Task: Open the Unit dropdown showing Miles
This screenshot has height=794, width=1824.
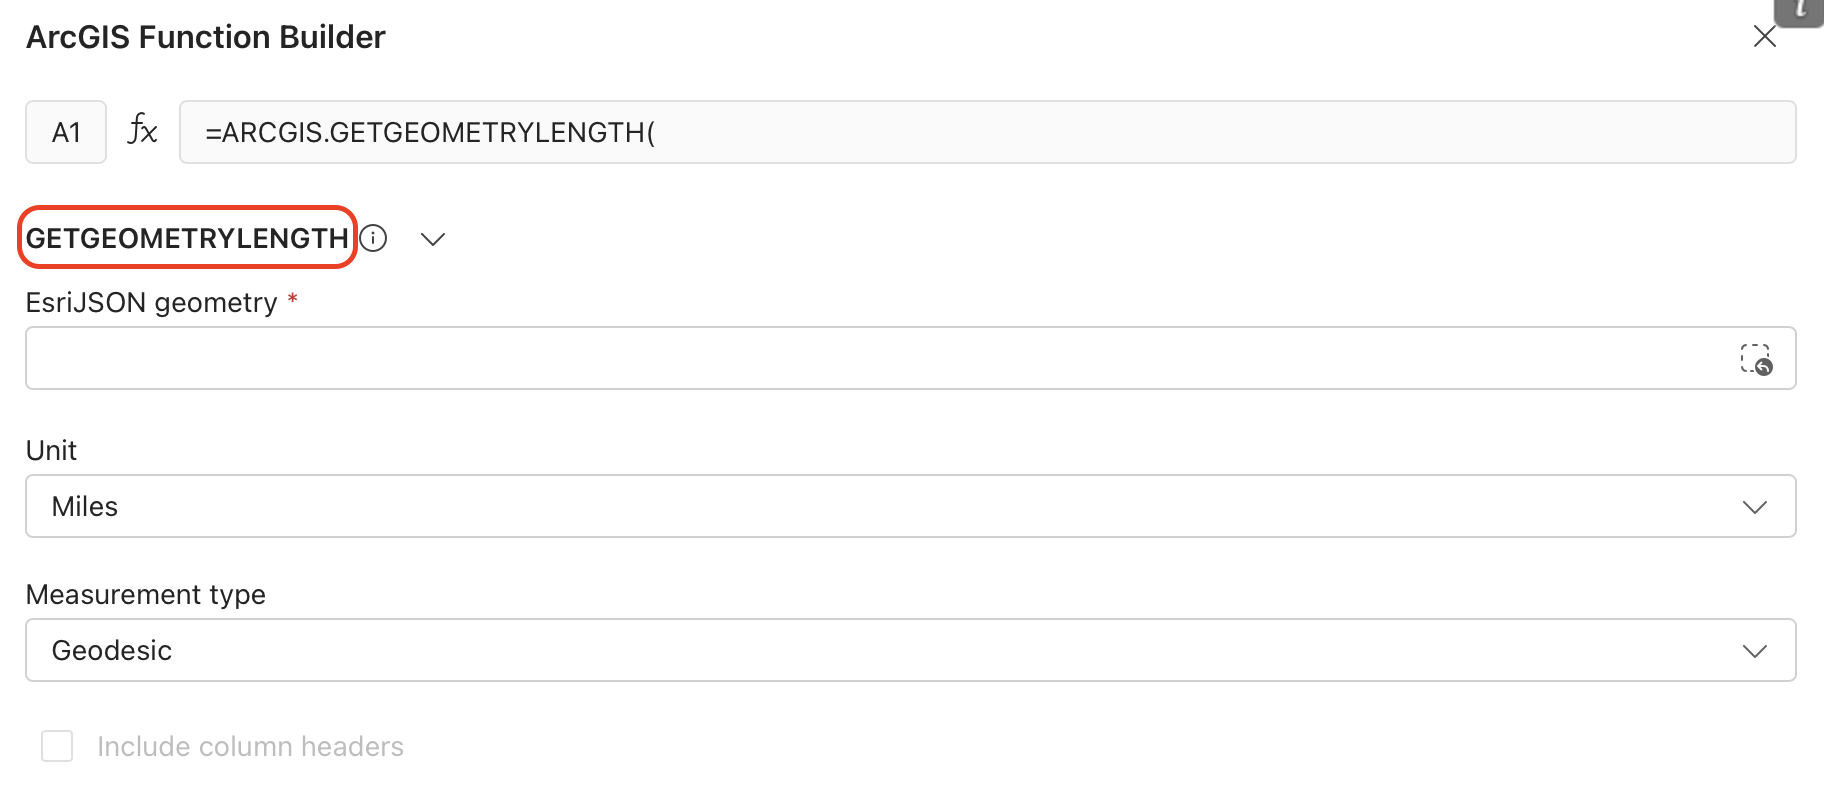Action: point(910,506)
